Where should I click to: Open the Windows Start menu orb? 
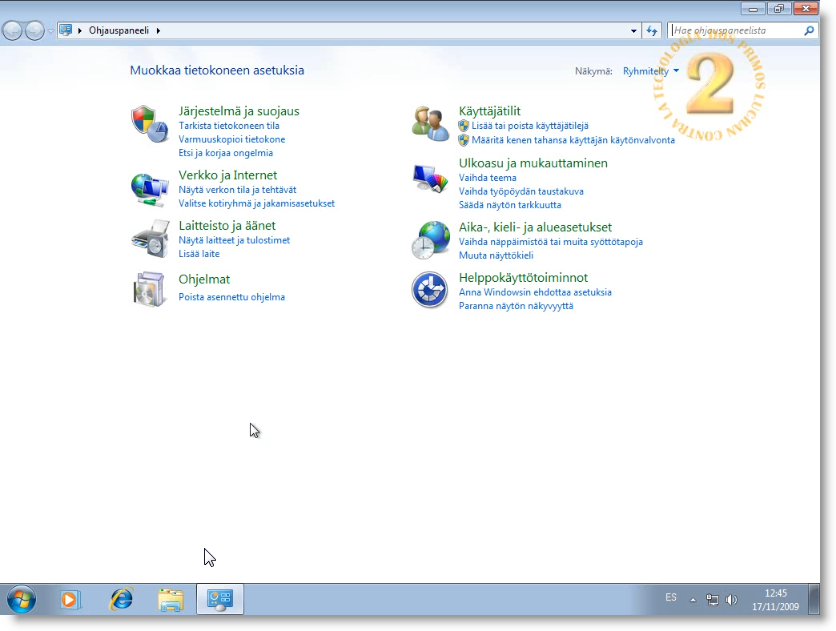(x=20, y=600)
